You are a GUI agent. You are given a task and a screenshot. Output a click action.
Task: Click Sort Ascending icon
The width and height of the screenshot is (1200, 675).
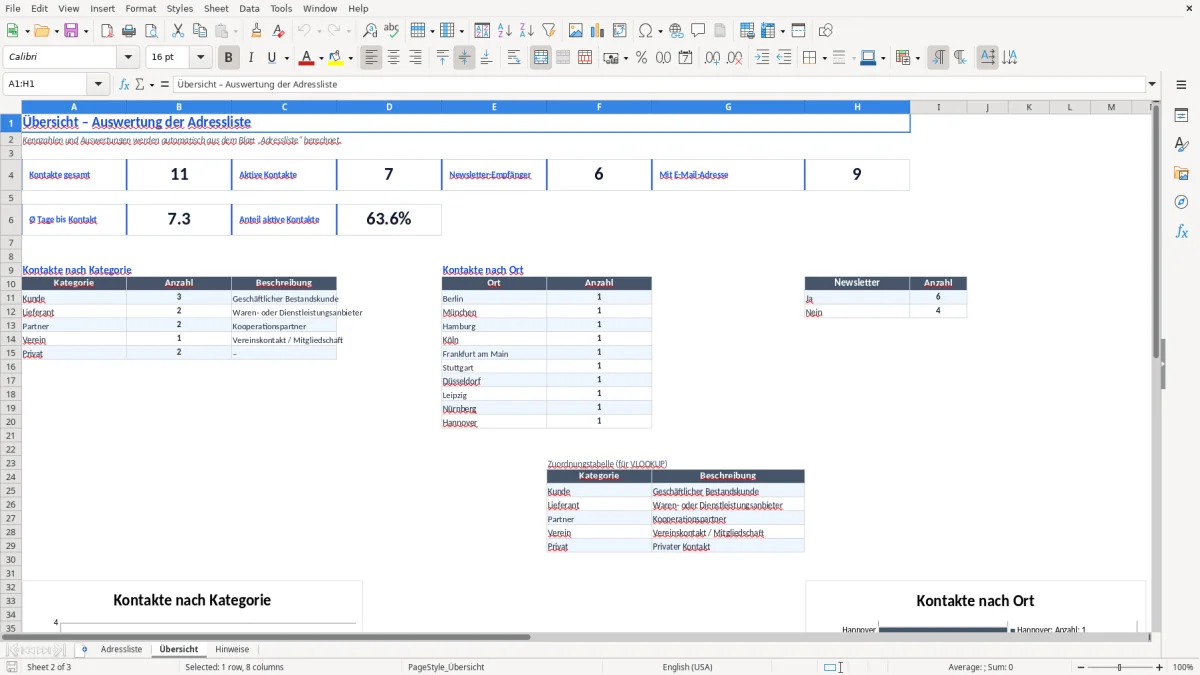[505, 31]
